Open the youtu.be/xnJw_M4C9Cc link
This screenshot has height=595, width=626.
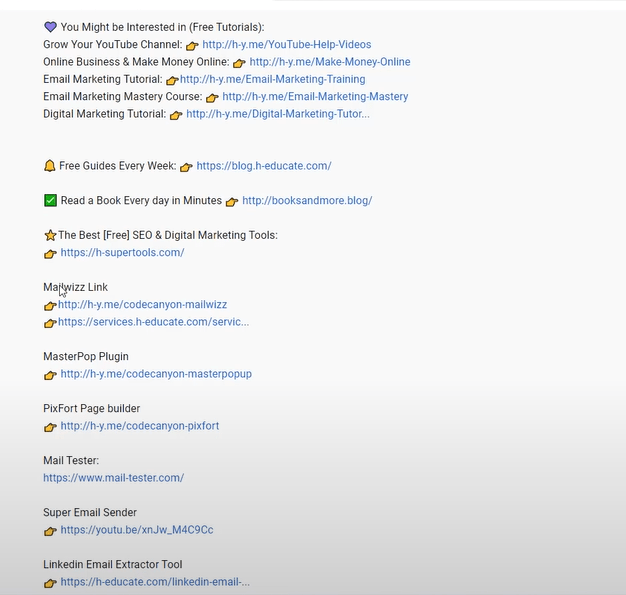pos(137,530)
